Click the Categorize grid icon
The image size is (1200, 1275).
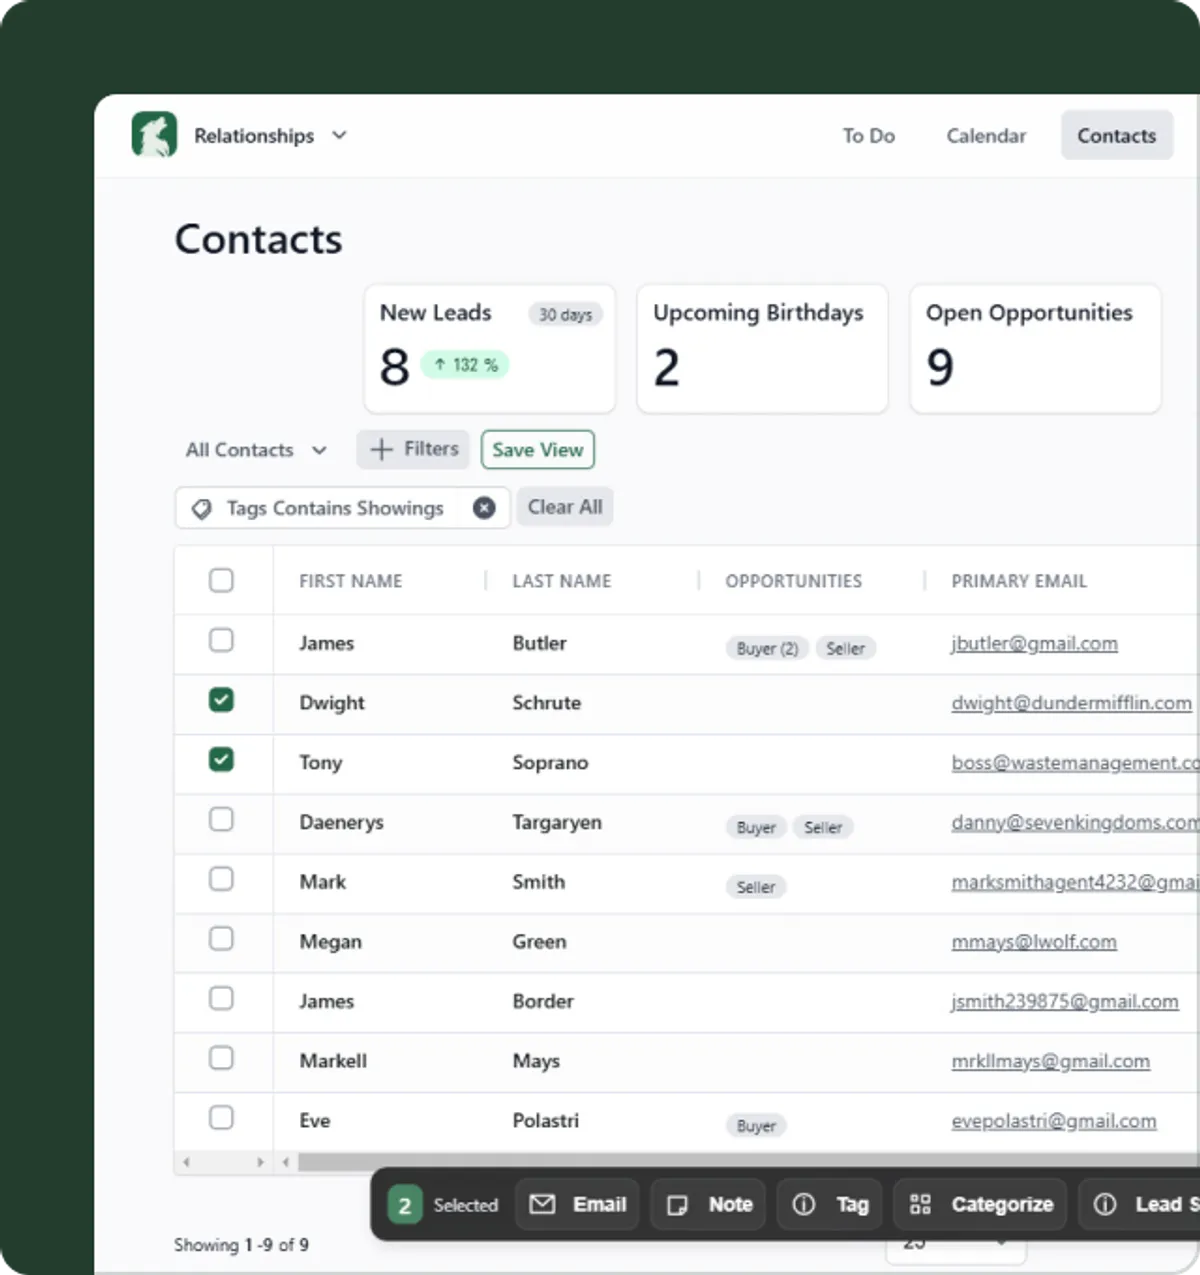pos(920,1205)
